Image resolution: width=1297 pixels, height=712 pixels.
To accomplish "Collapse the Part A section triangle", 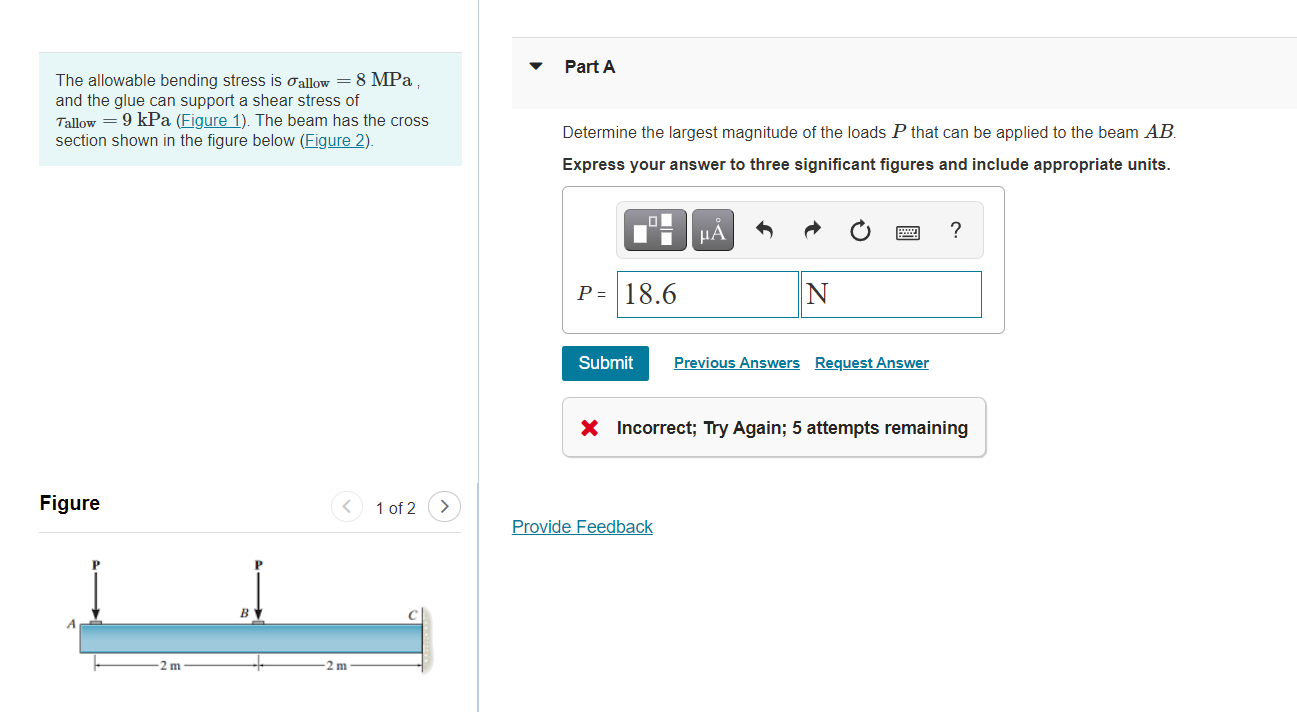I will [536, 67].
